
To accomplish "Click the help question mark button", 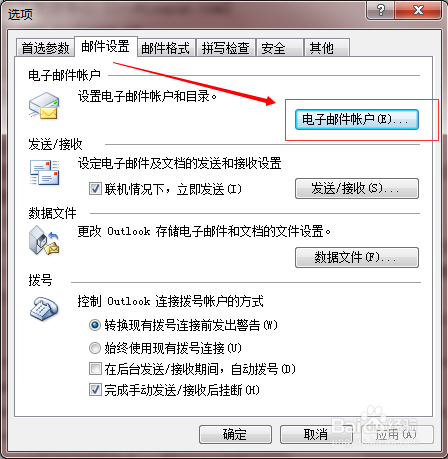I will click(380, 10).
